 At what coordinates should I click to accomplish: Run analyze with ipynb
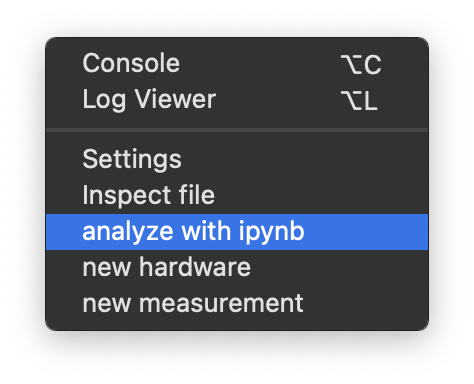(237, 232)
